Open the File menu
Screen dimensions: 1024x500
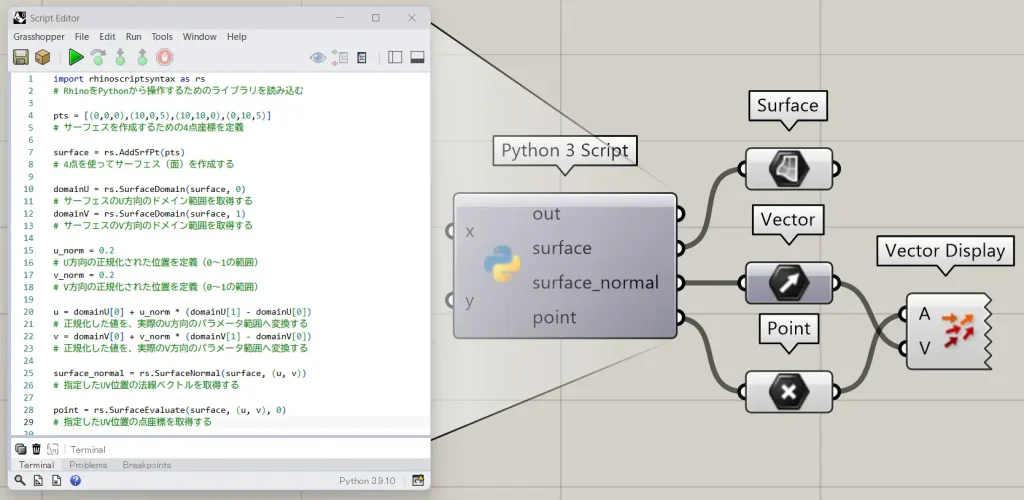pyautogui.click(x=82, y=37)
